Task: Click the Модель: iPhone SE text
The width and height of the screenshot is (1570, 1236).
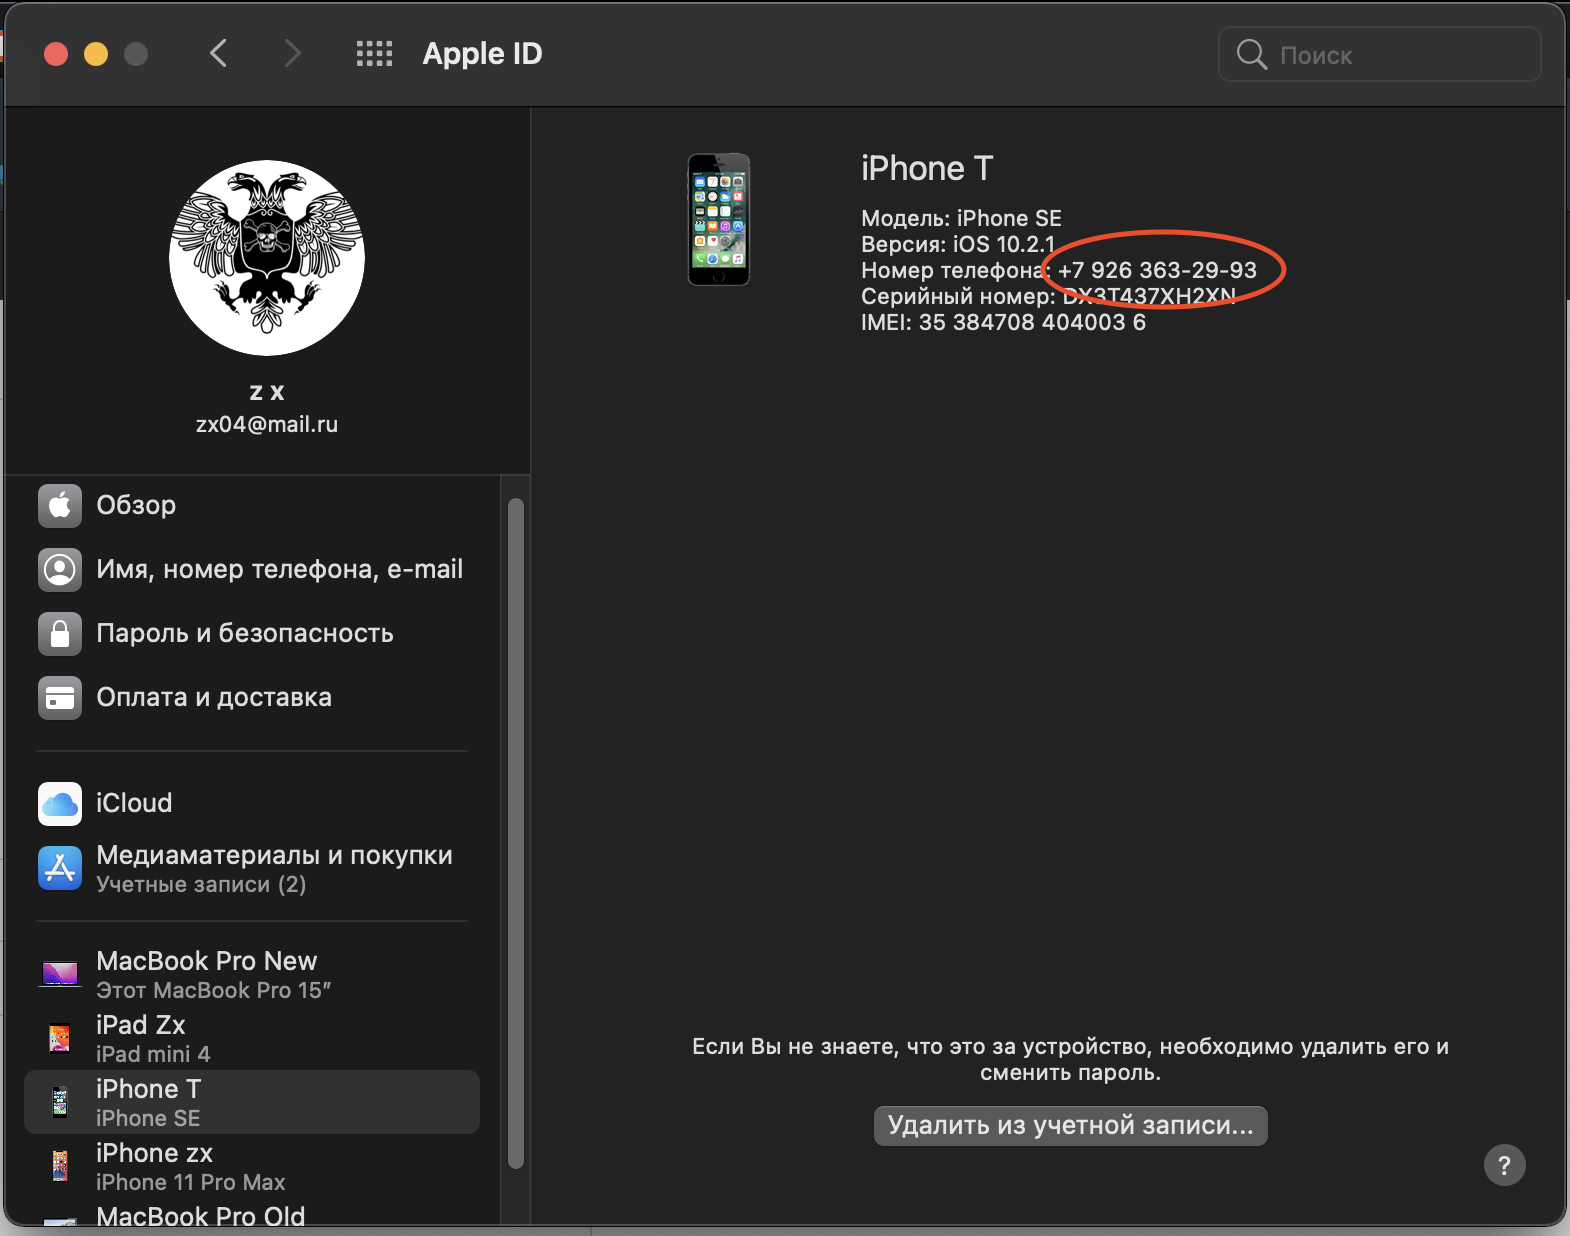Action: (x=961, y=218)
